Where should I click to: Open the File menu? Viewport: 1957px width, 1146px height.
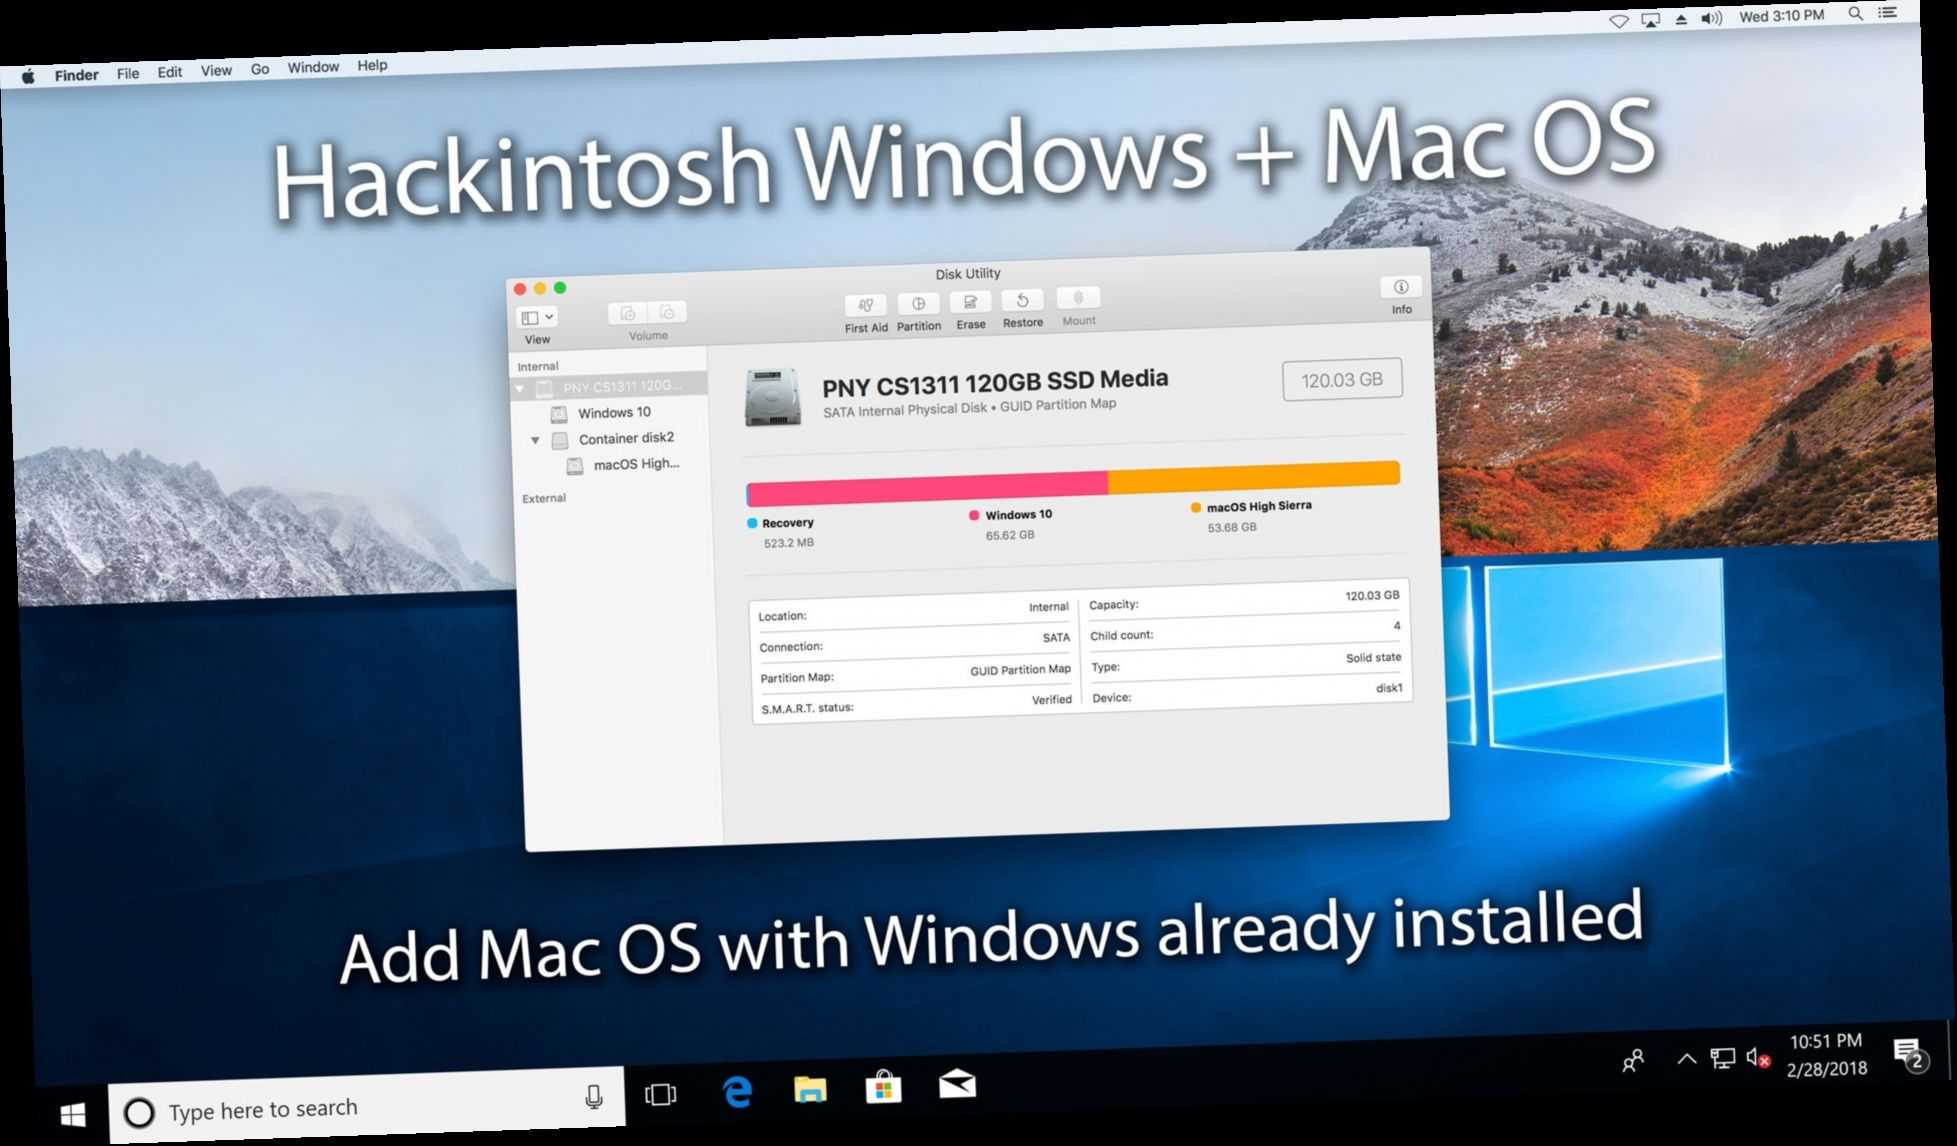(127, 73)
